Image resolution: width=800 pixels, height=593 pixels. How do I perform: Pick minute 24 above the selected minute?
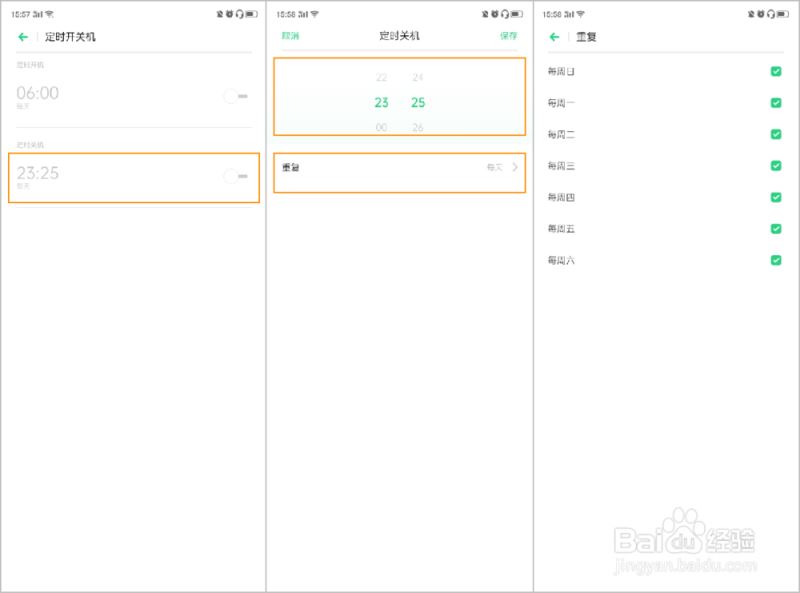[418, 78]
